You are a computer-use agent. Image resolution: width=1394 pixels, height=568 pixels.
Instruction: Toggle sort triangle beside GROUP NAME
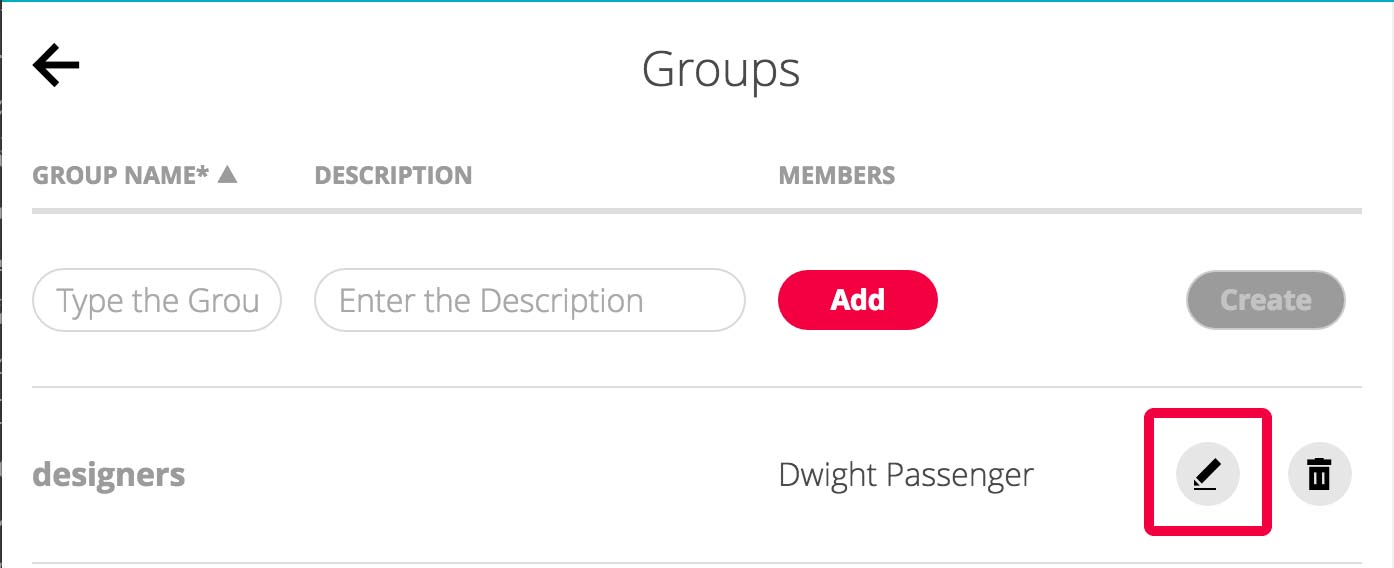pyautogui.click(x=228, y=174)
